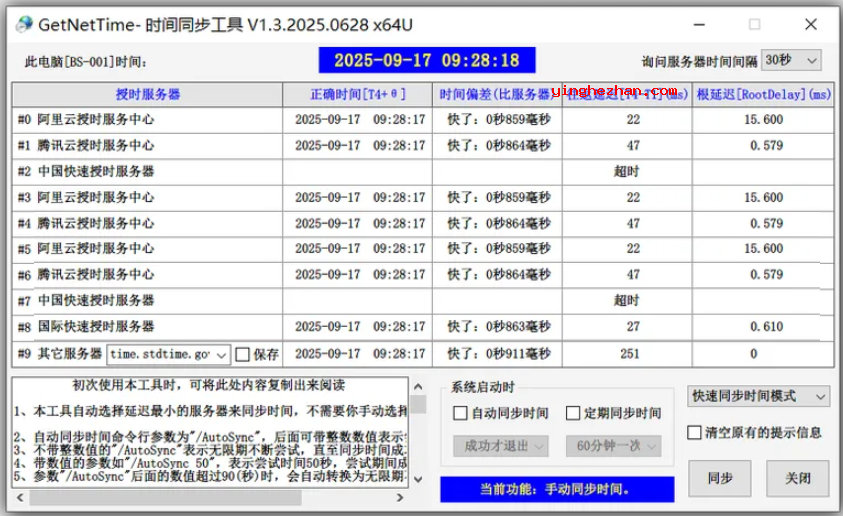Enable the 定期同步时间 checkbox
The image size is (843, 516).
(x=573, y=413)
